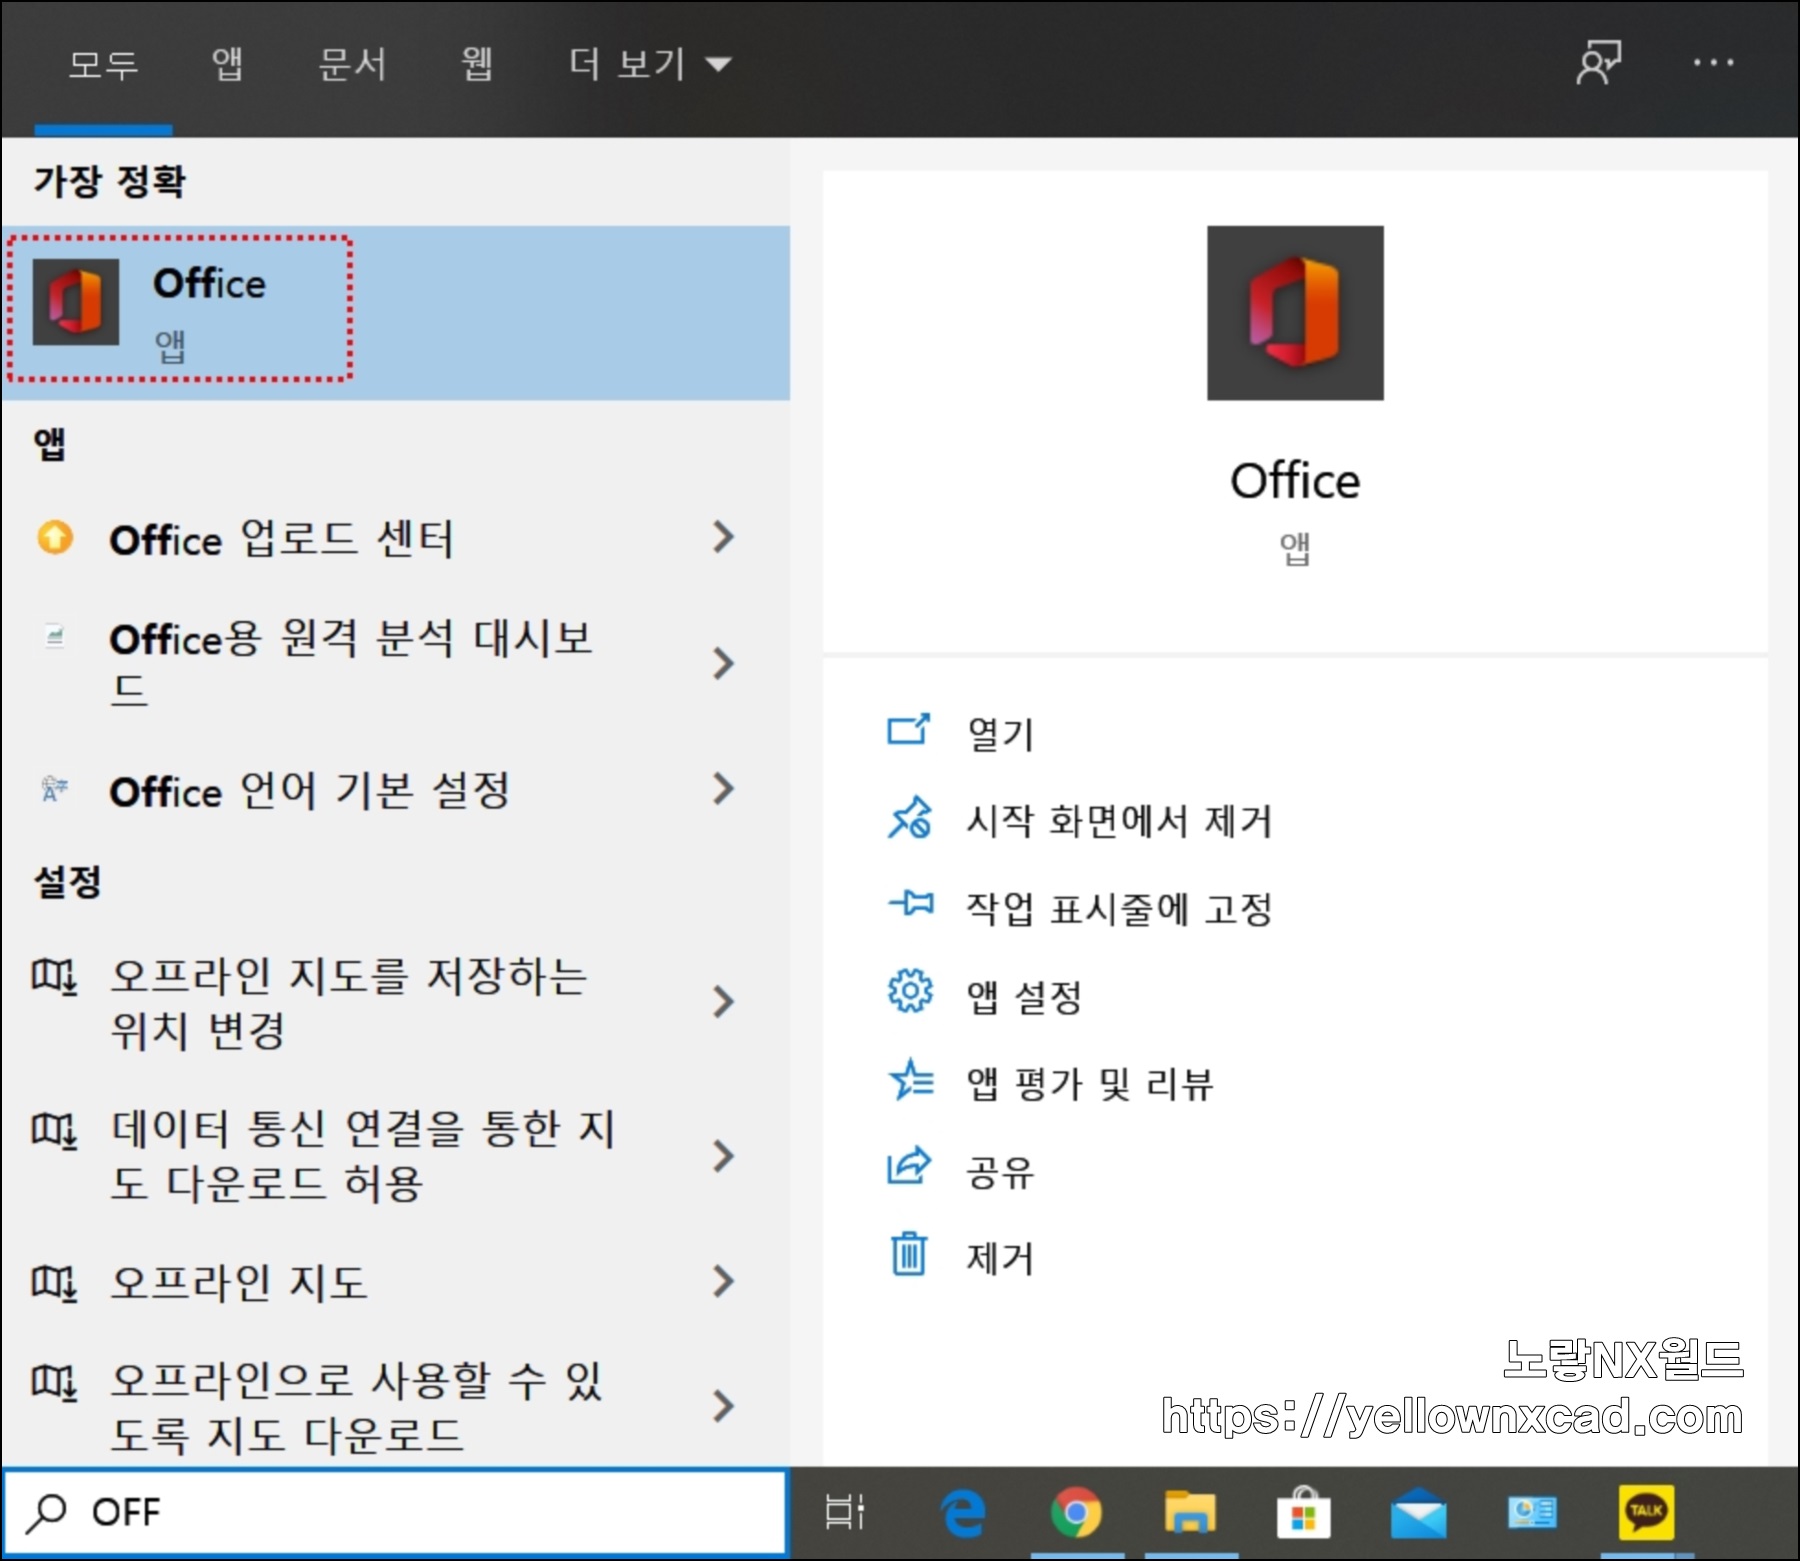Click the trash icon beside 제거
Viewport: 1800px width, 1561px height.
[x=909, y=1253]
